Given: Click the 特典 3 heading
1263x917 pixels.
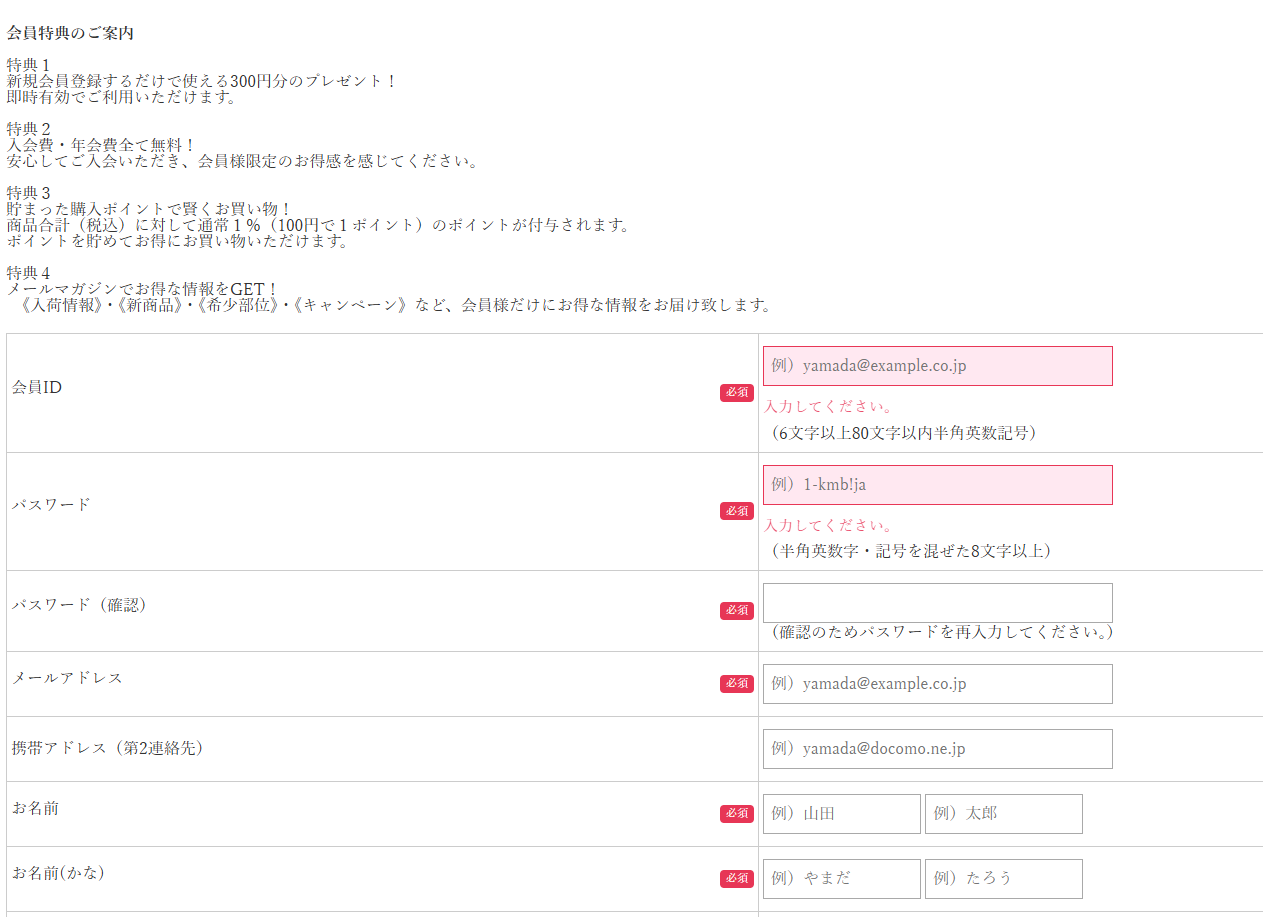Looking at the screenshot, I should pos(28,192).
